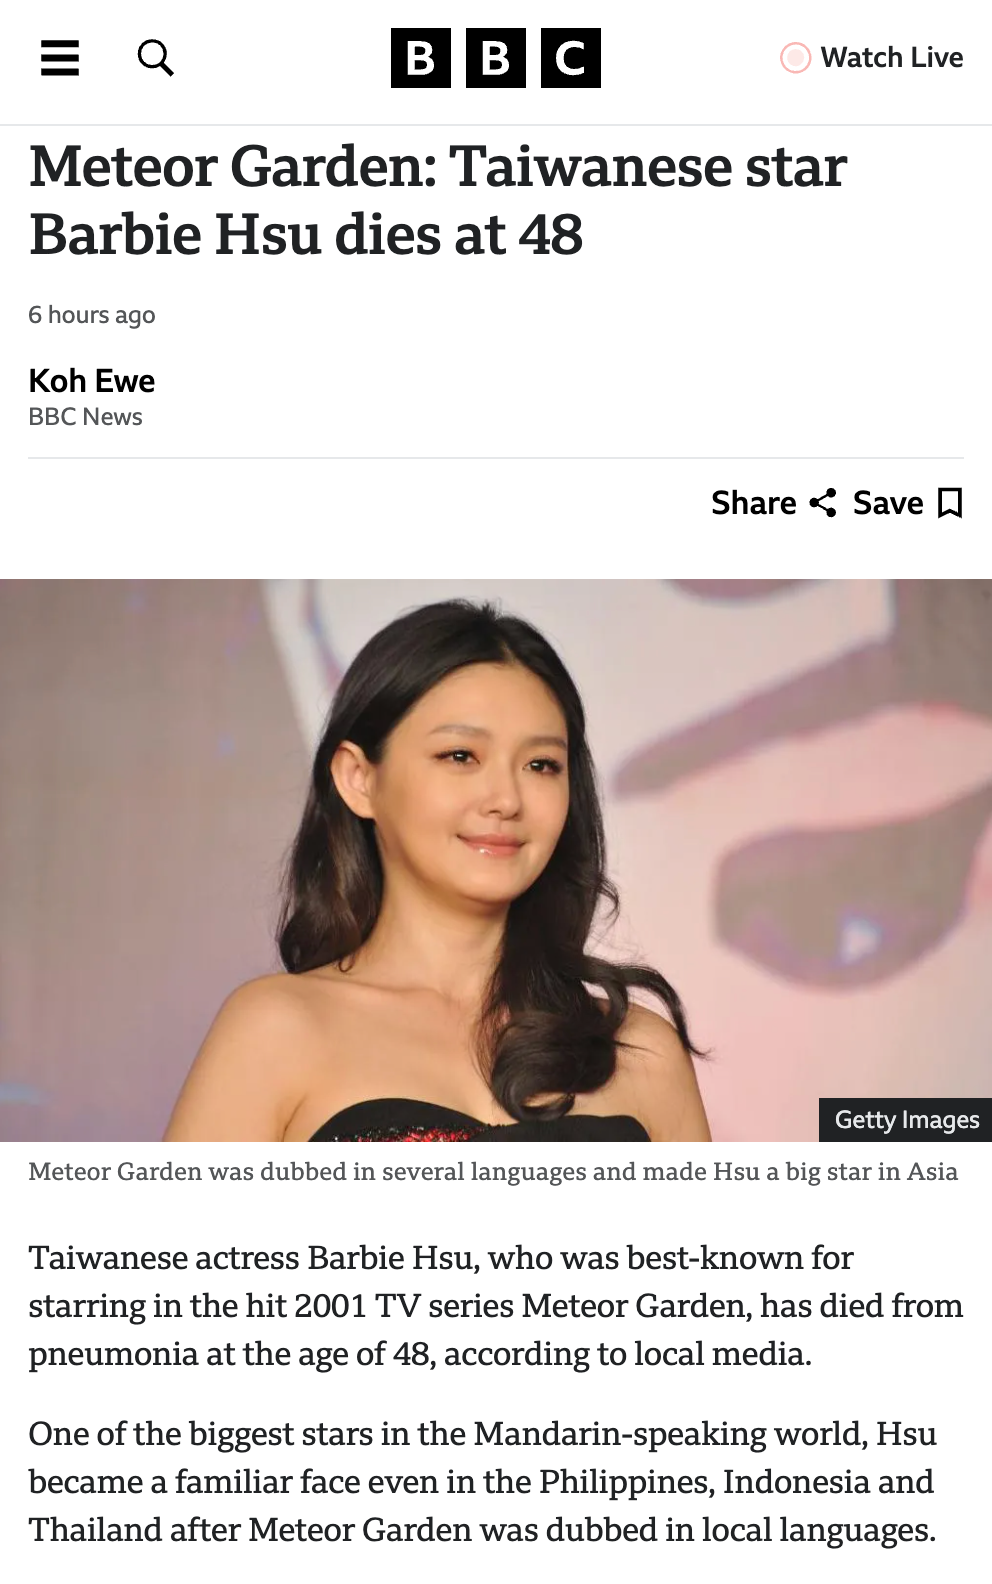Screen dimensions: 992x1584
Task: Click the Getty Images credit label
Action: 906,1120
